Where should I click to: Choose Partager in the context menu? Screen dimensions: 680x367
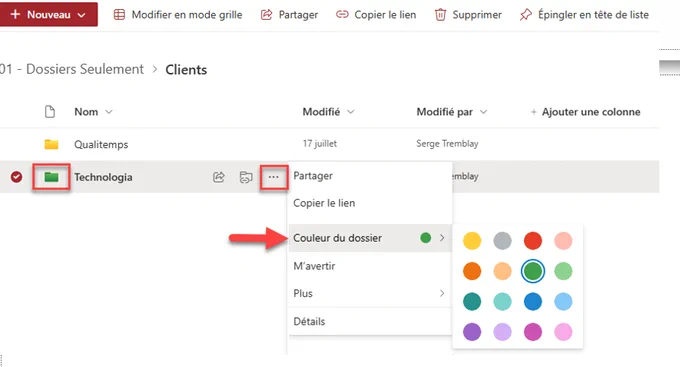tap(370, 176)
